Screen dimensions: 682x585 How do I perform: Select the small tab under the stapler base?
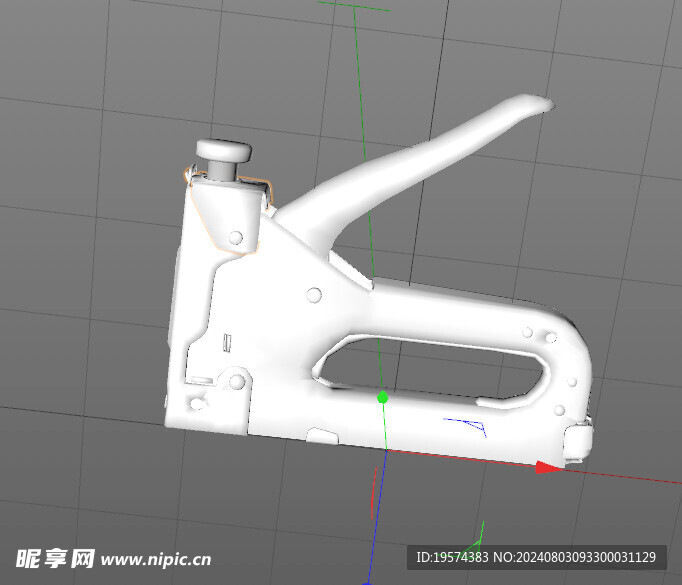click(322, 436)
